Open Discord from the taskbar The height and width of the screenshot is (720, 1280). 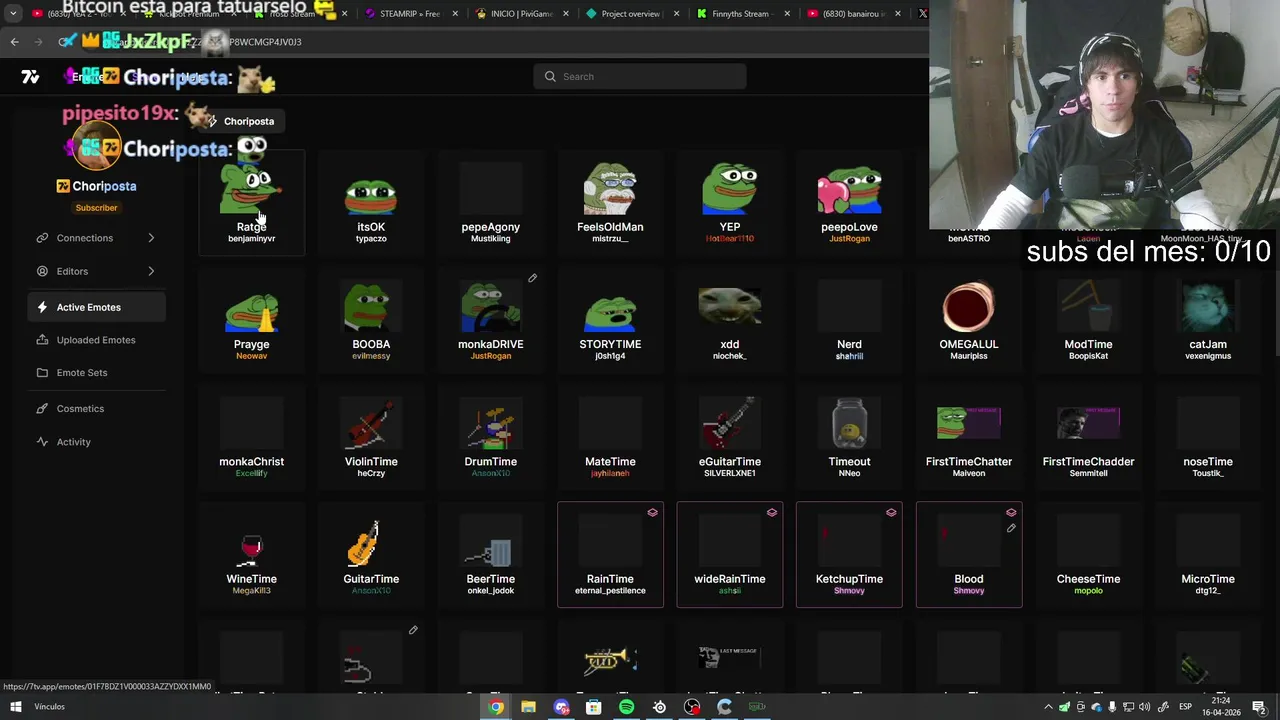click(x=561, y=707)
